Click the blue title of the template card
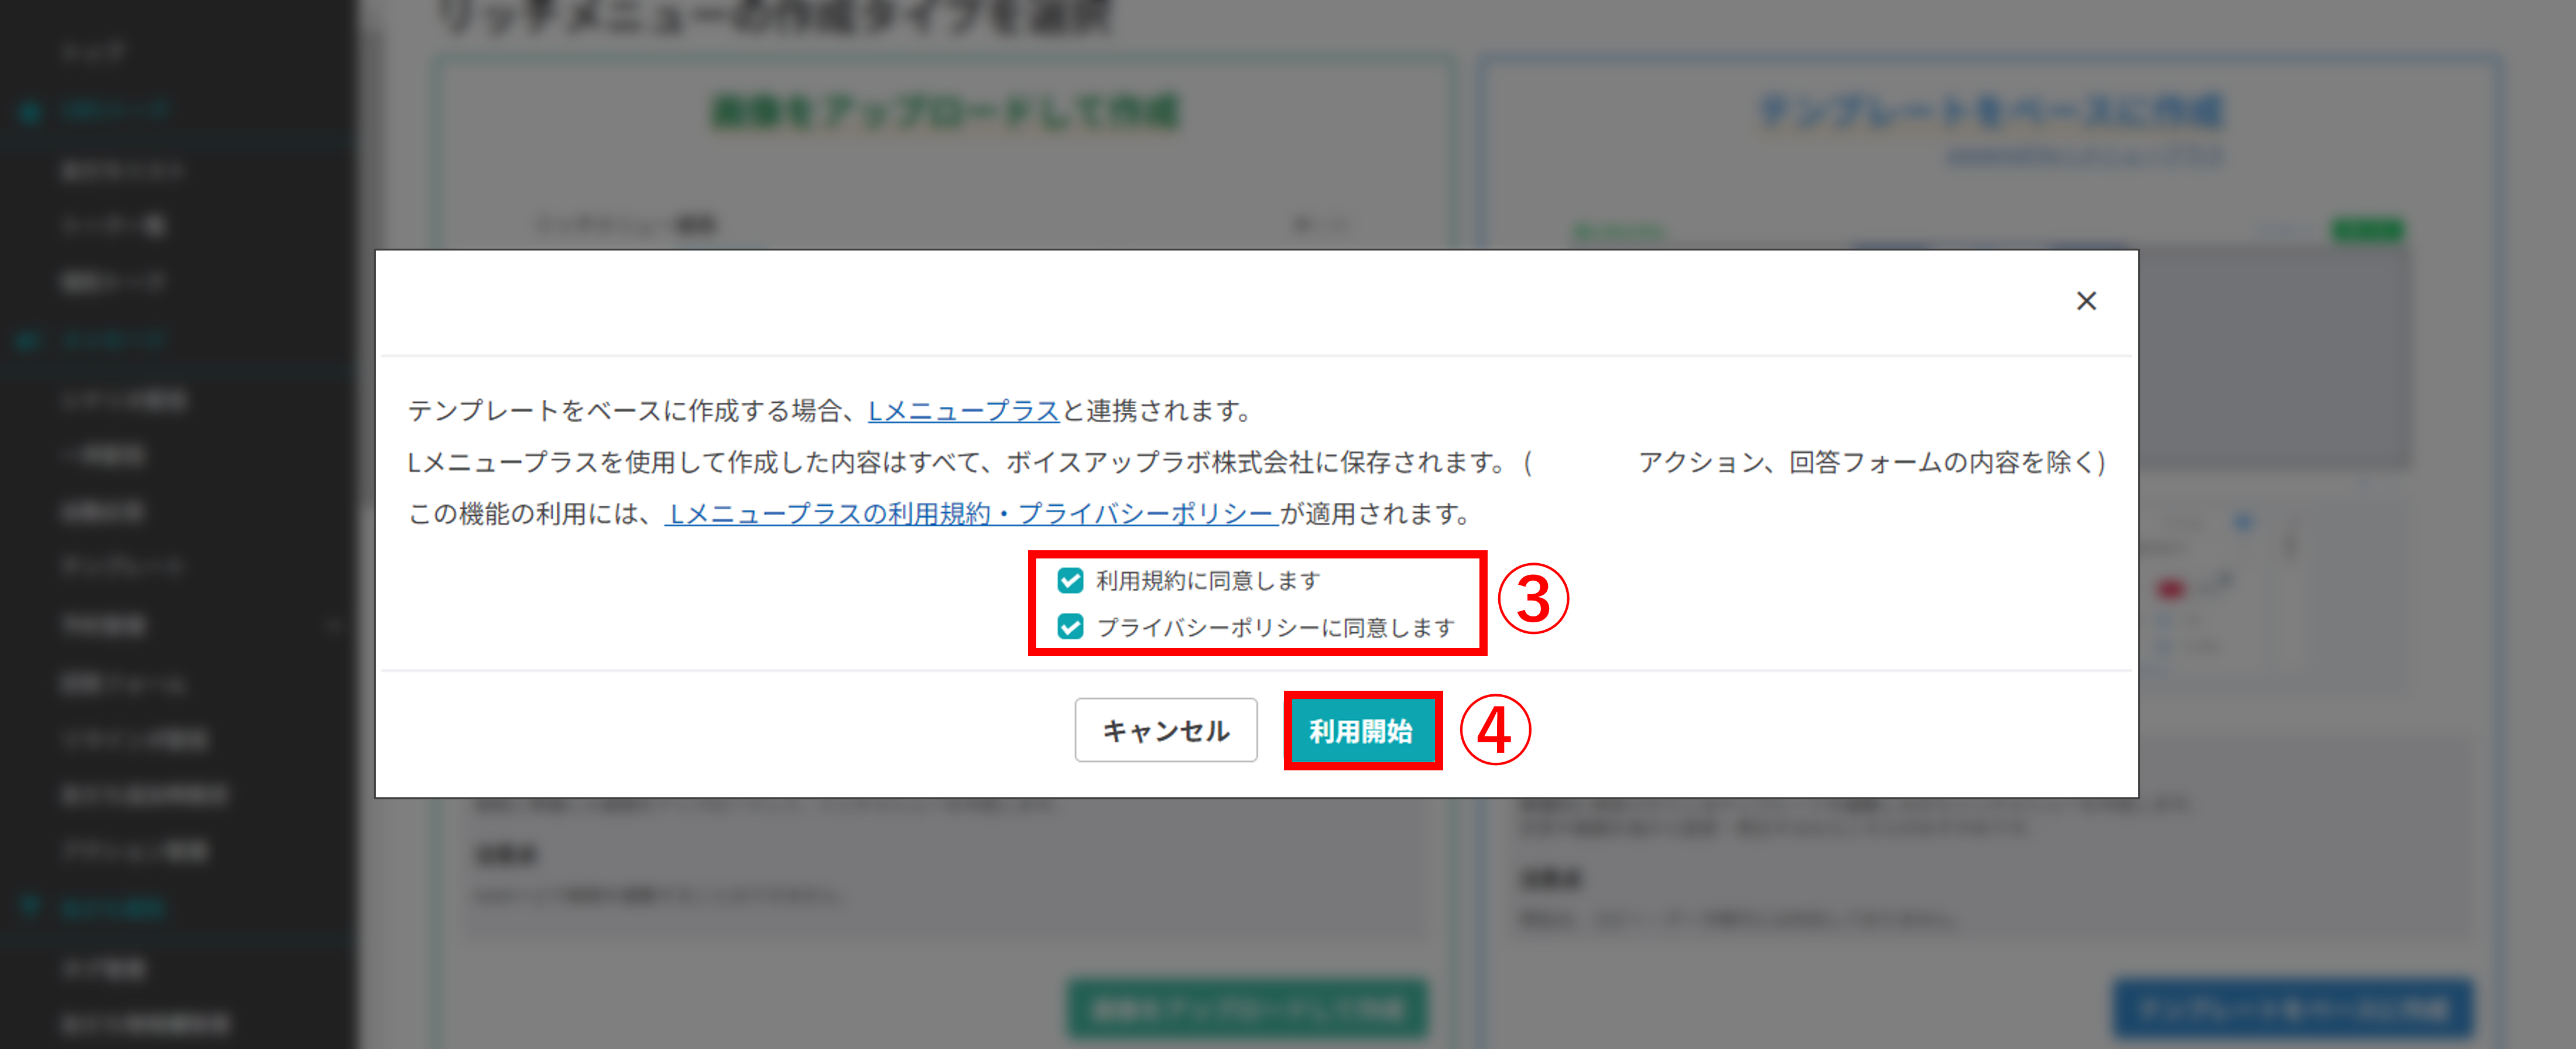Image resolution: width=2576 pixels, height=1049 pixels. click(x=1991, y=110)
